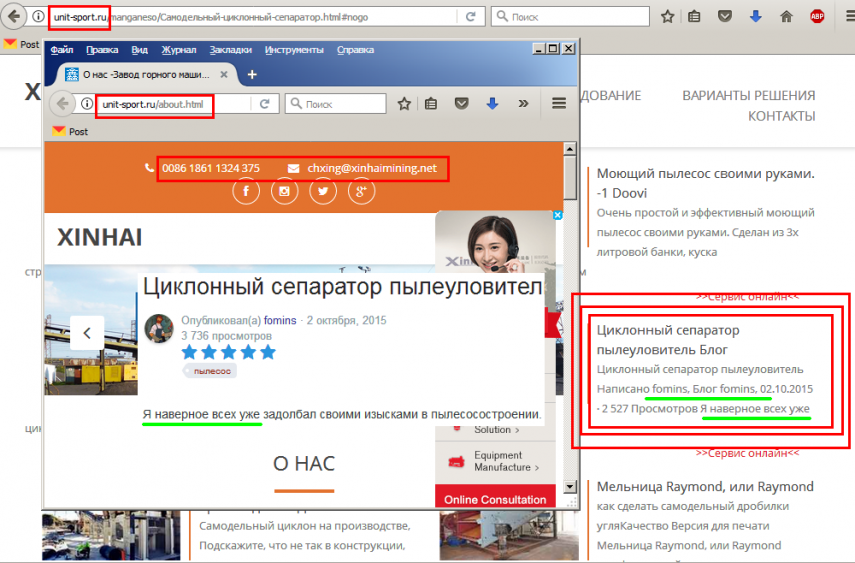Screen dimensions: 855x563
Task: Open Solution link in side menu
Action: point(496,430)
